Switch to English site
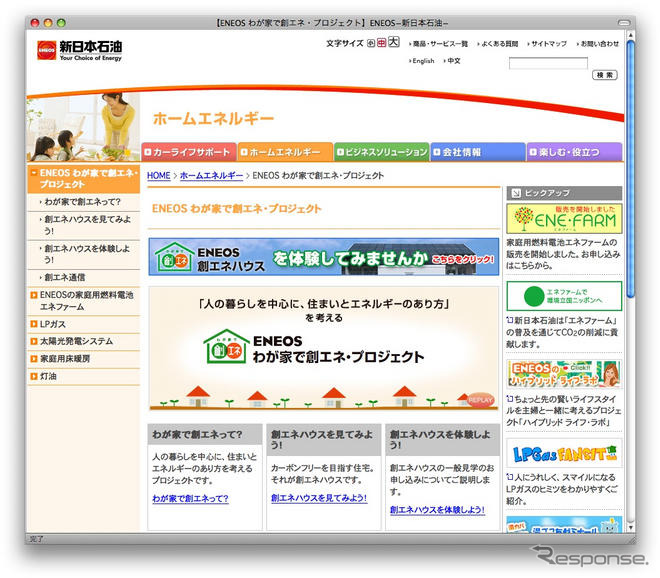This screenshot has width=660, height=578. (x=421, y=61)
